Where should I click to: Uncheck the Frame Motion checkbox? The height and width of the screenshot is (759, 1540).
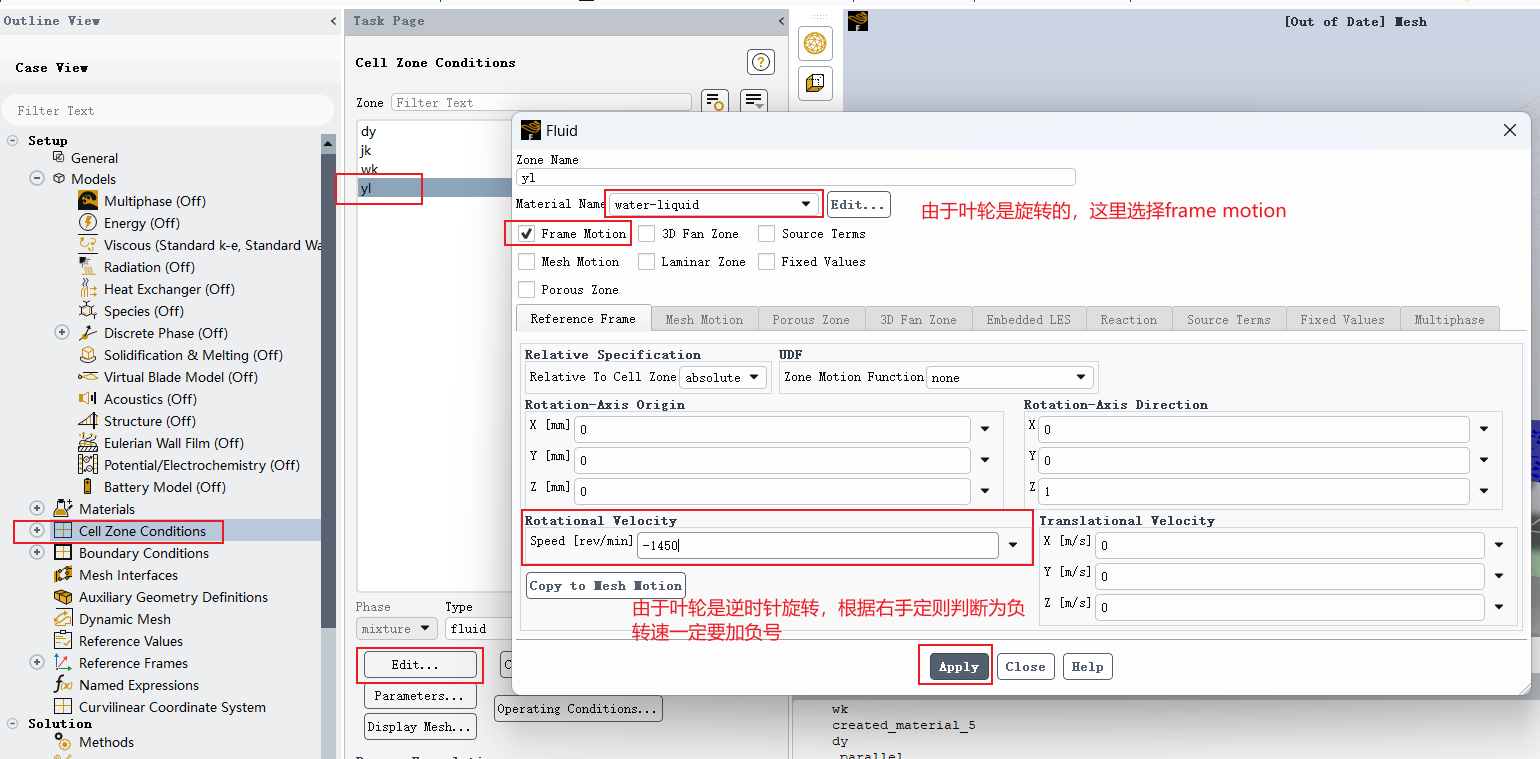coord(526,233)
